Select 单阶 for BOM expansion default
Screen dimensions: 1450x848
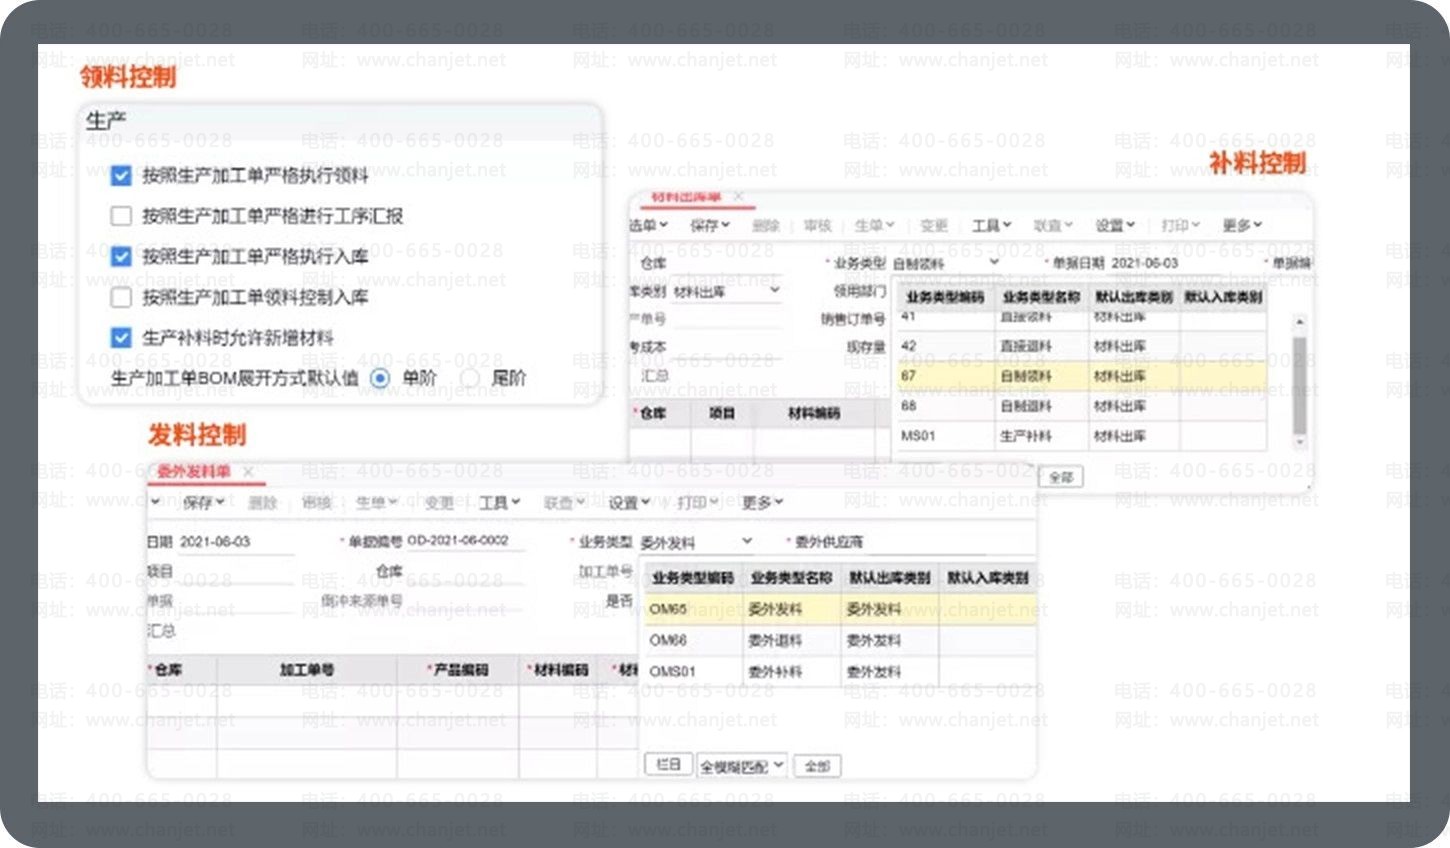[380, 378]
